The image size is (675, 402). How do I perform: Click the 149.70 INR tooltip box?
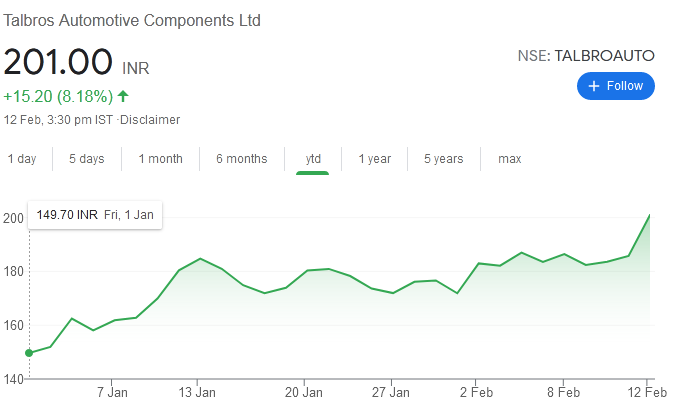[95, 214]
